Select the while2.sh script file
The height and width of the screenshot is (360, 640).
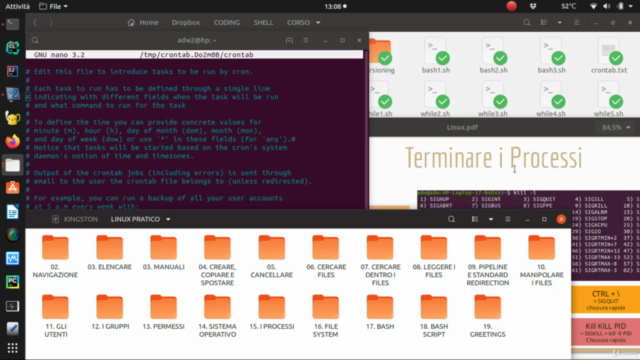436,99
